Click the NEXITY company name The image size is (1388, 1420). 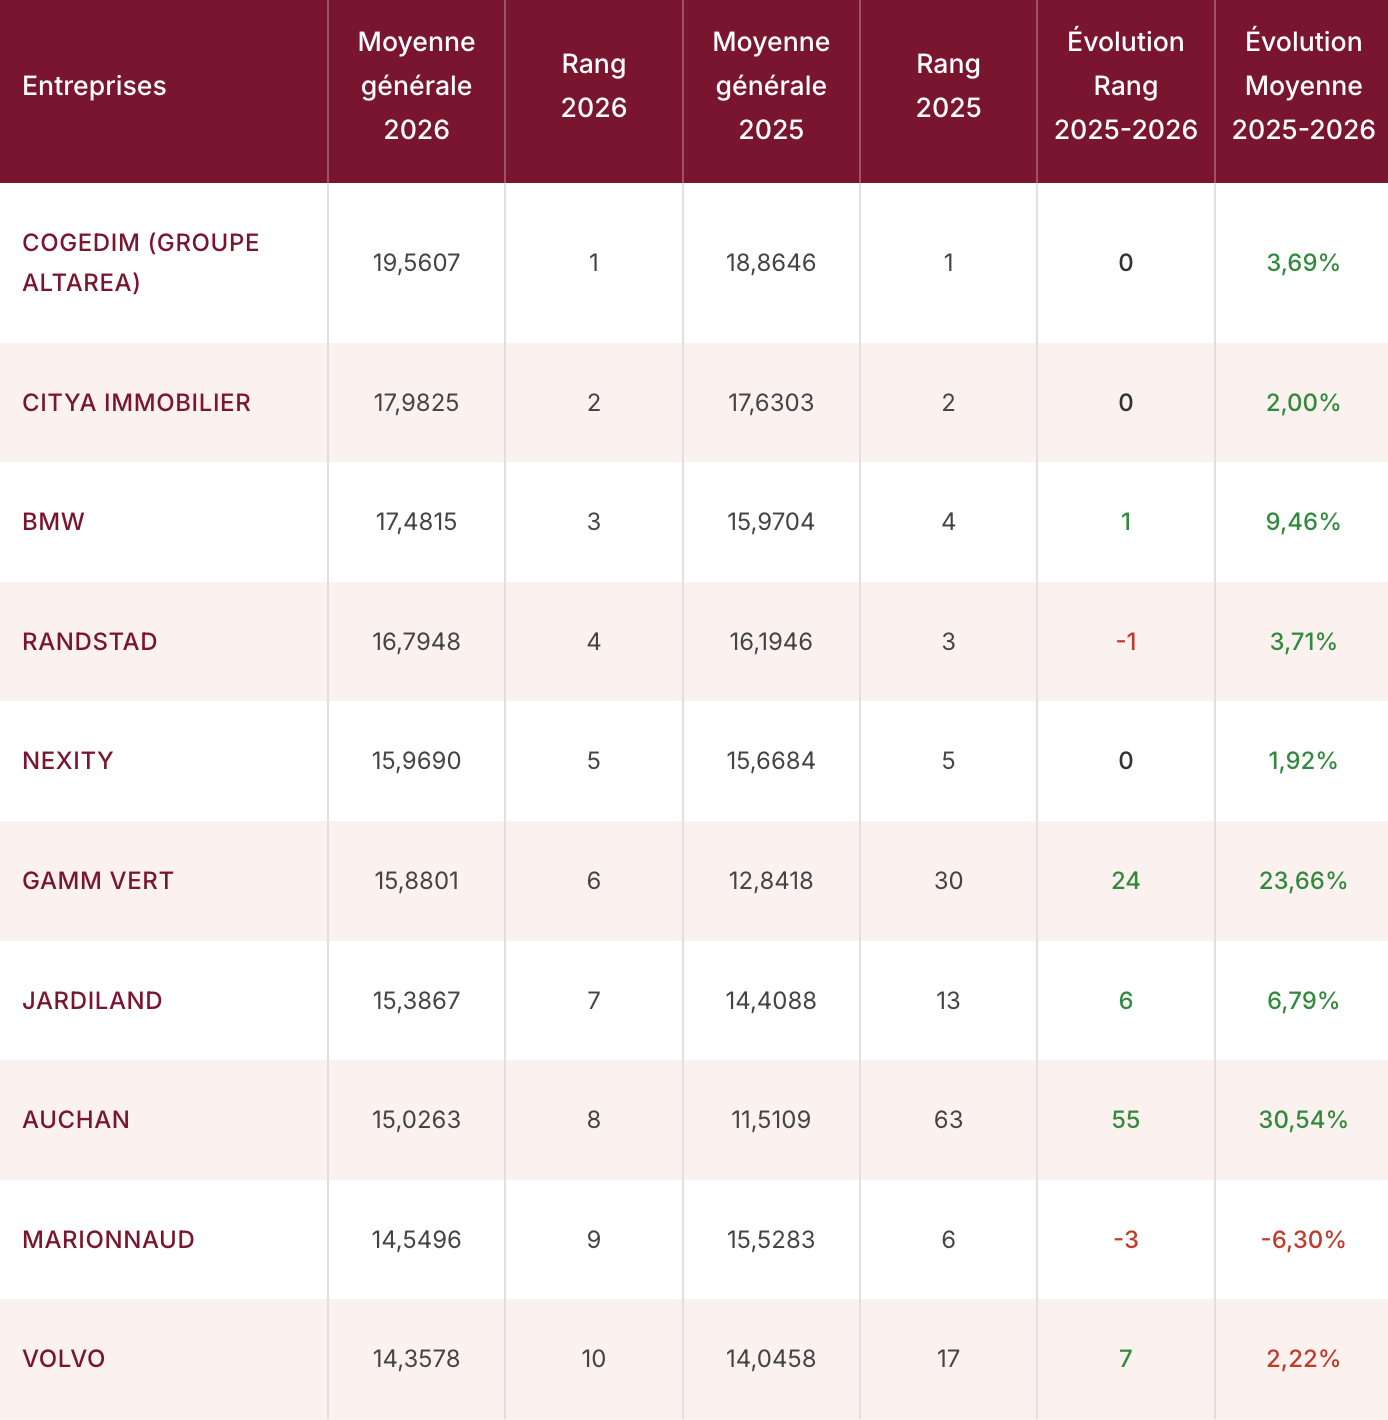click(68, 761)
